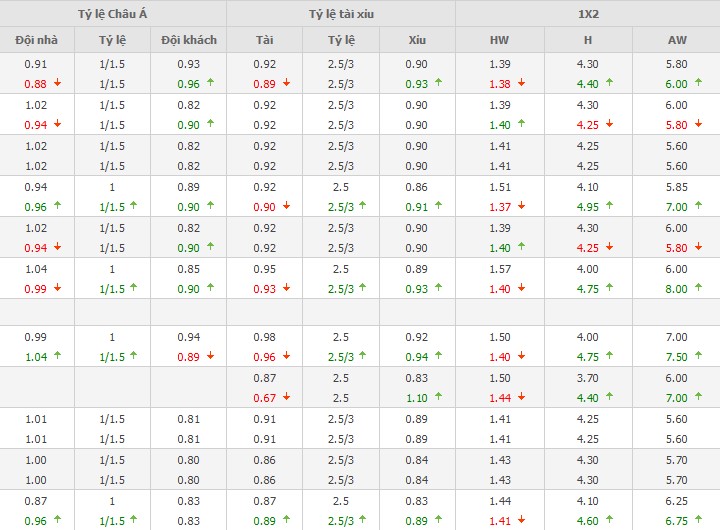This screenshot has width=720, height=530.
Task: Click the red down arrow beside 0.89 in Đội khách column
Action: click(210, 356)
